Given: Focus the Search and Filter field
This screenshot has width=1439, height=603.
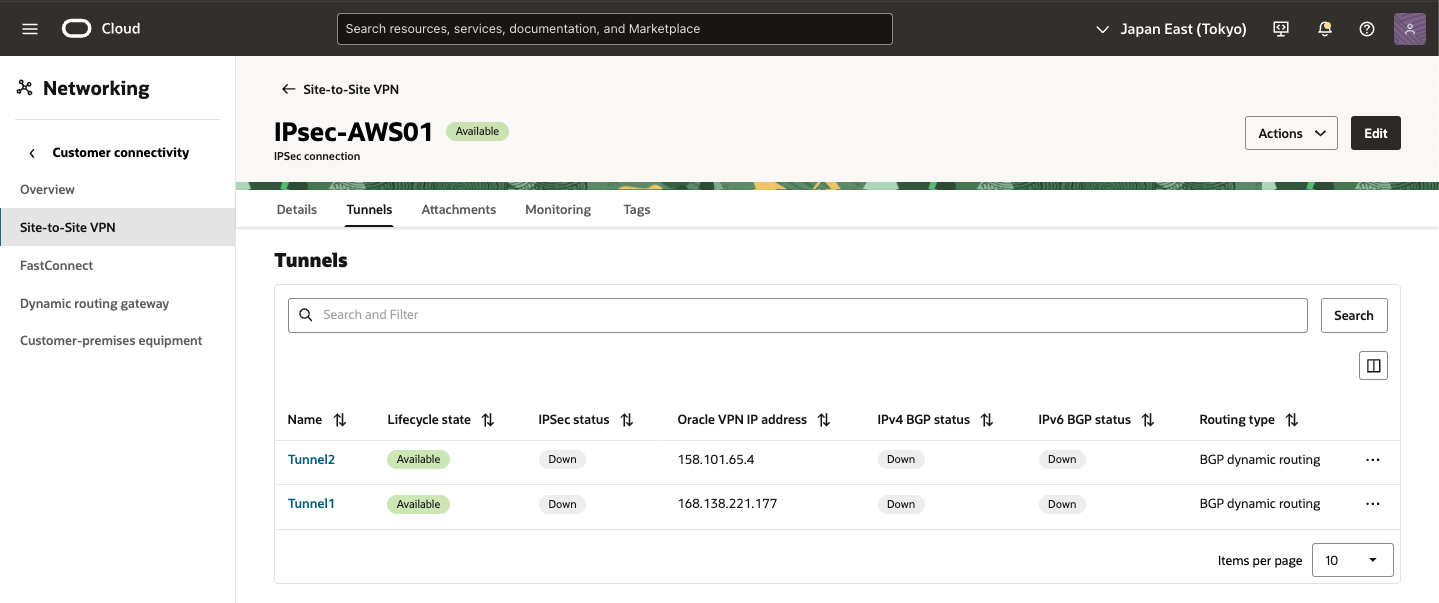Looking at the screenshot, I should coord(798,315).
